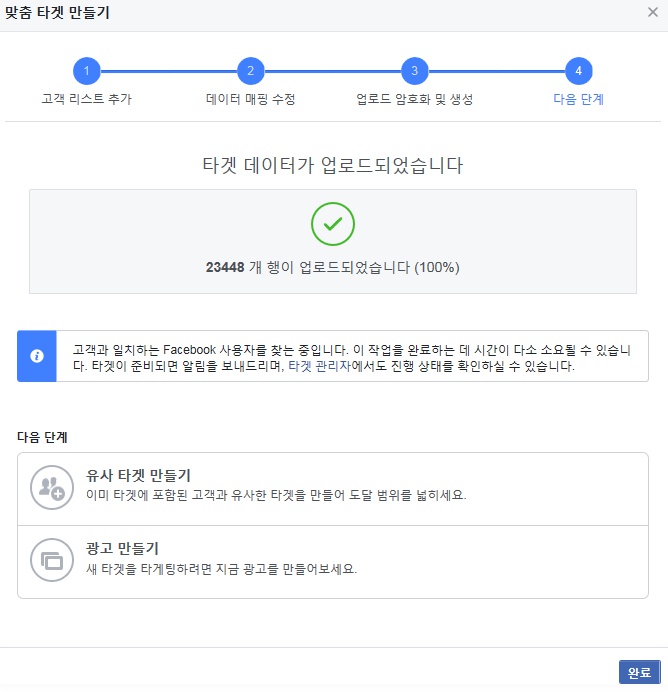Go to the 데이터 매핑 수정 step label
668x692 pixels.
tap(251, 98)
